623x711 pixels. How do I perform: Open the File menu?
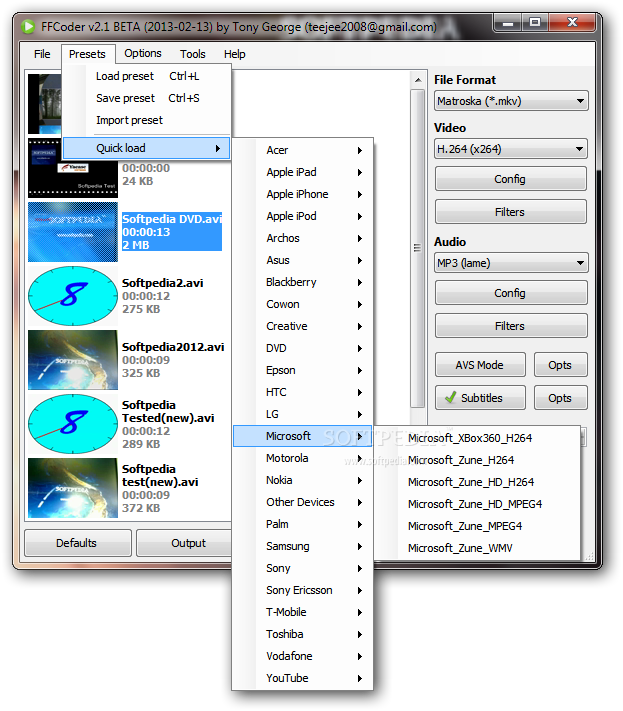point(42,54)
